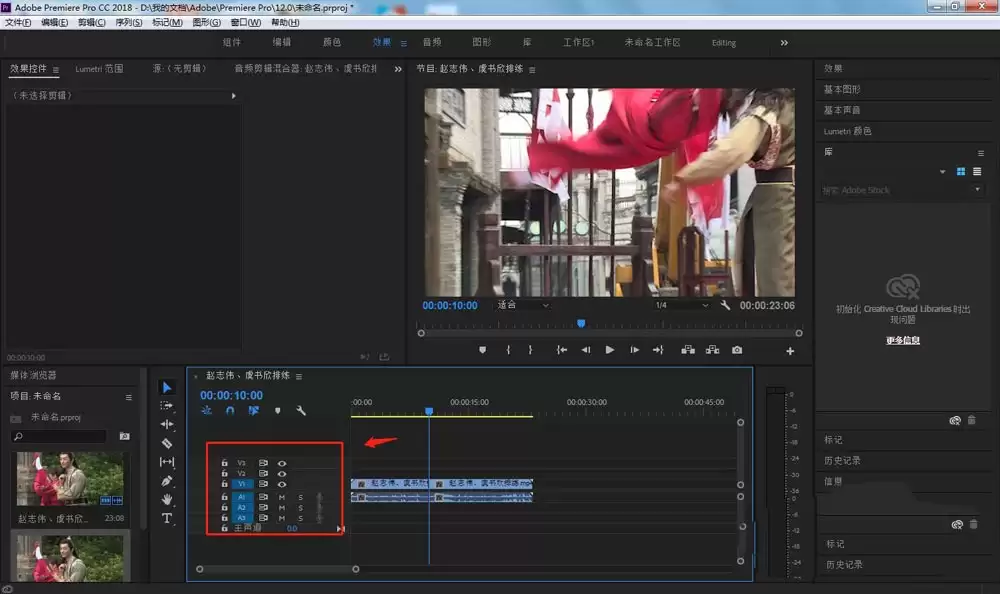
Task: Click the Add Marker button in program monitor
Action: click(483, 350)
